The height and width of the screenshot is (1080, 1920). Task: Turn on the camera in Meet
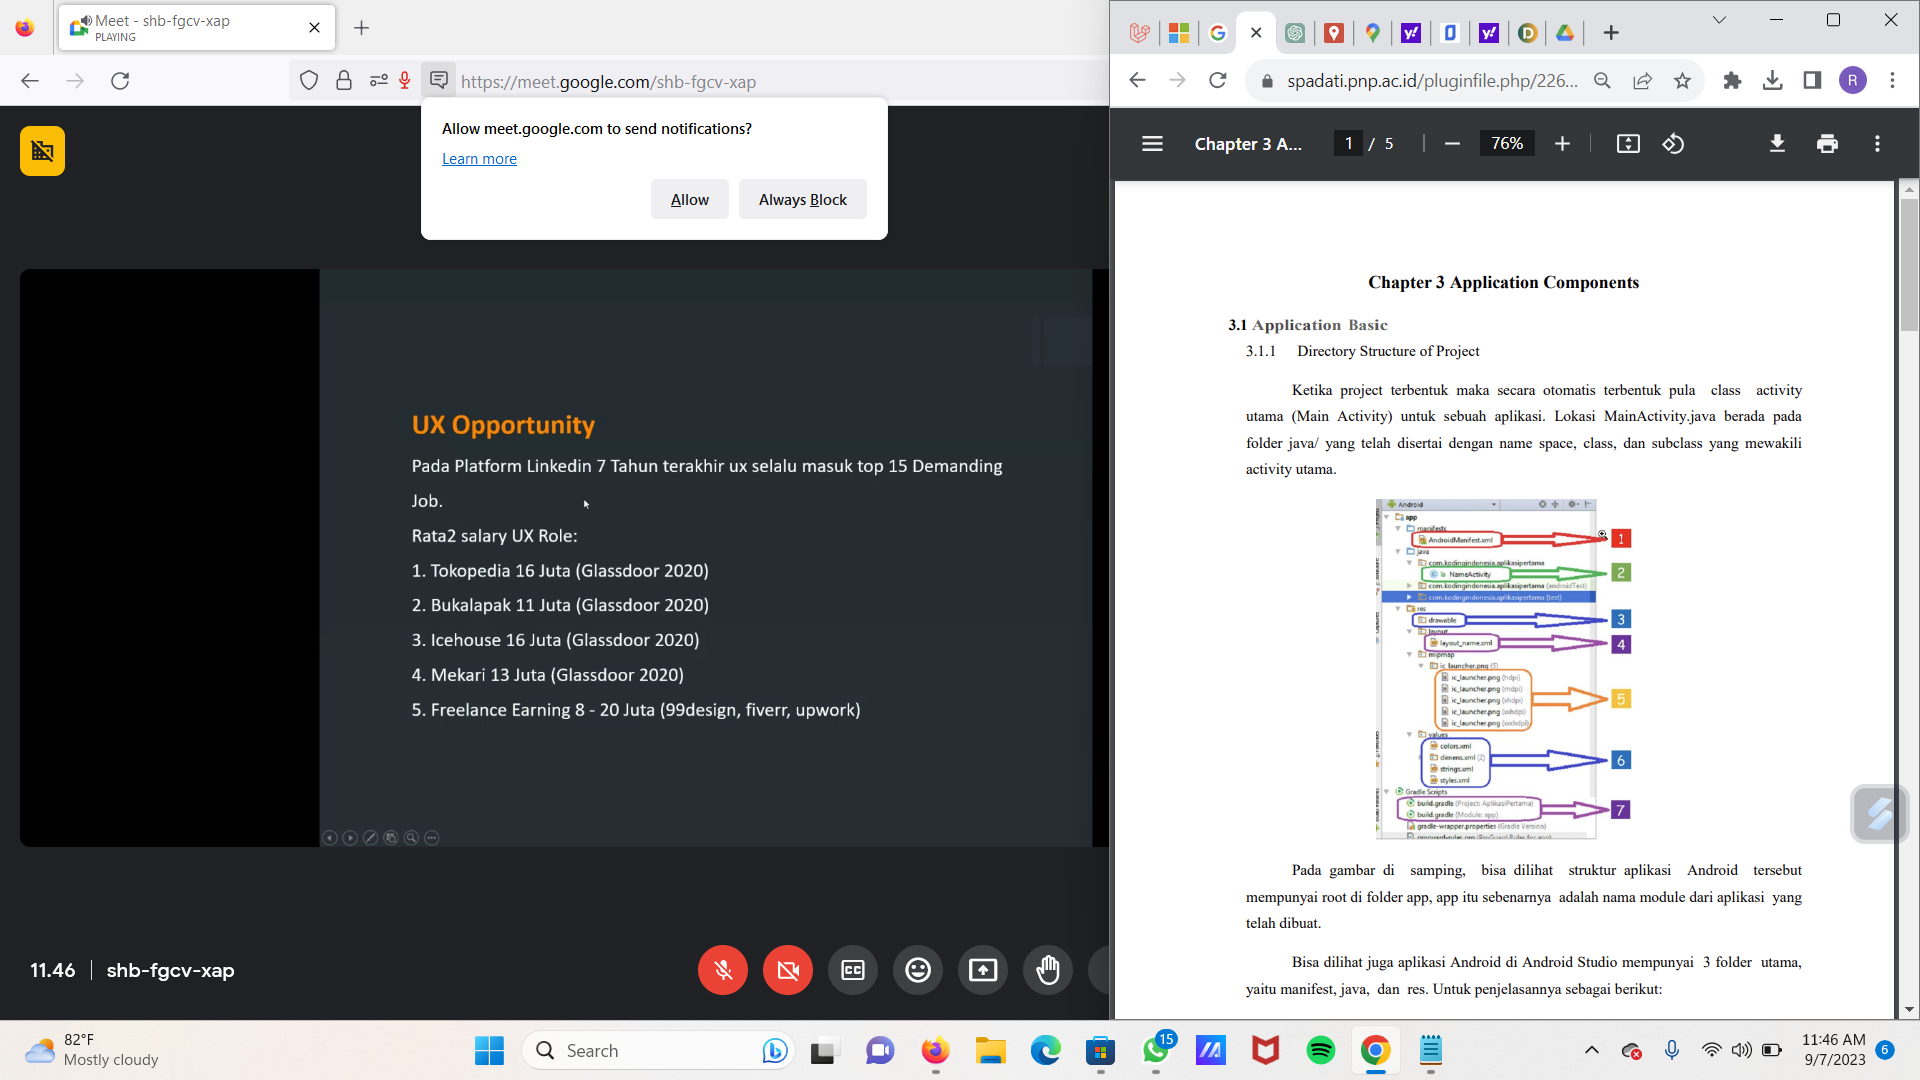[x=788, y=970]
